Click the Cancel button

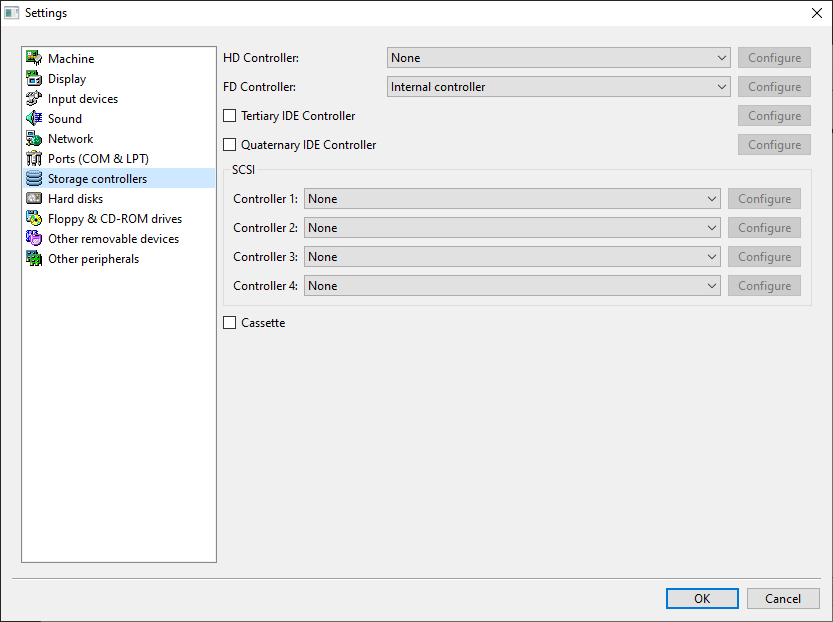pos(783,598)
